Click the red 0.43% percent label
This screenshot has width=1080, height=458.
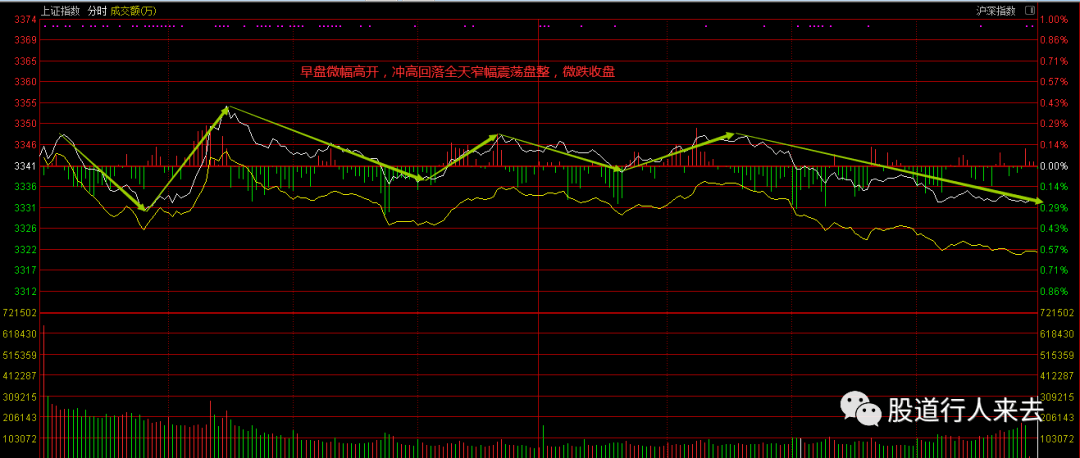tap(1053, 103)
